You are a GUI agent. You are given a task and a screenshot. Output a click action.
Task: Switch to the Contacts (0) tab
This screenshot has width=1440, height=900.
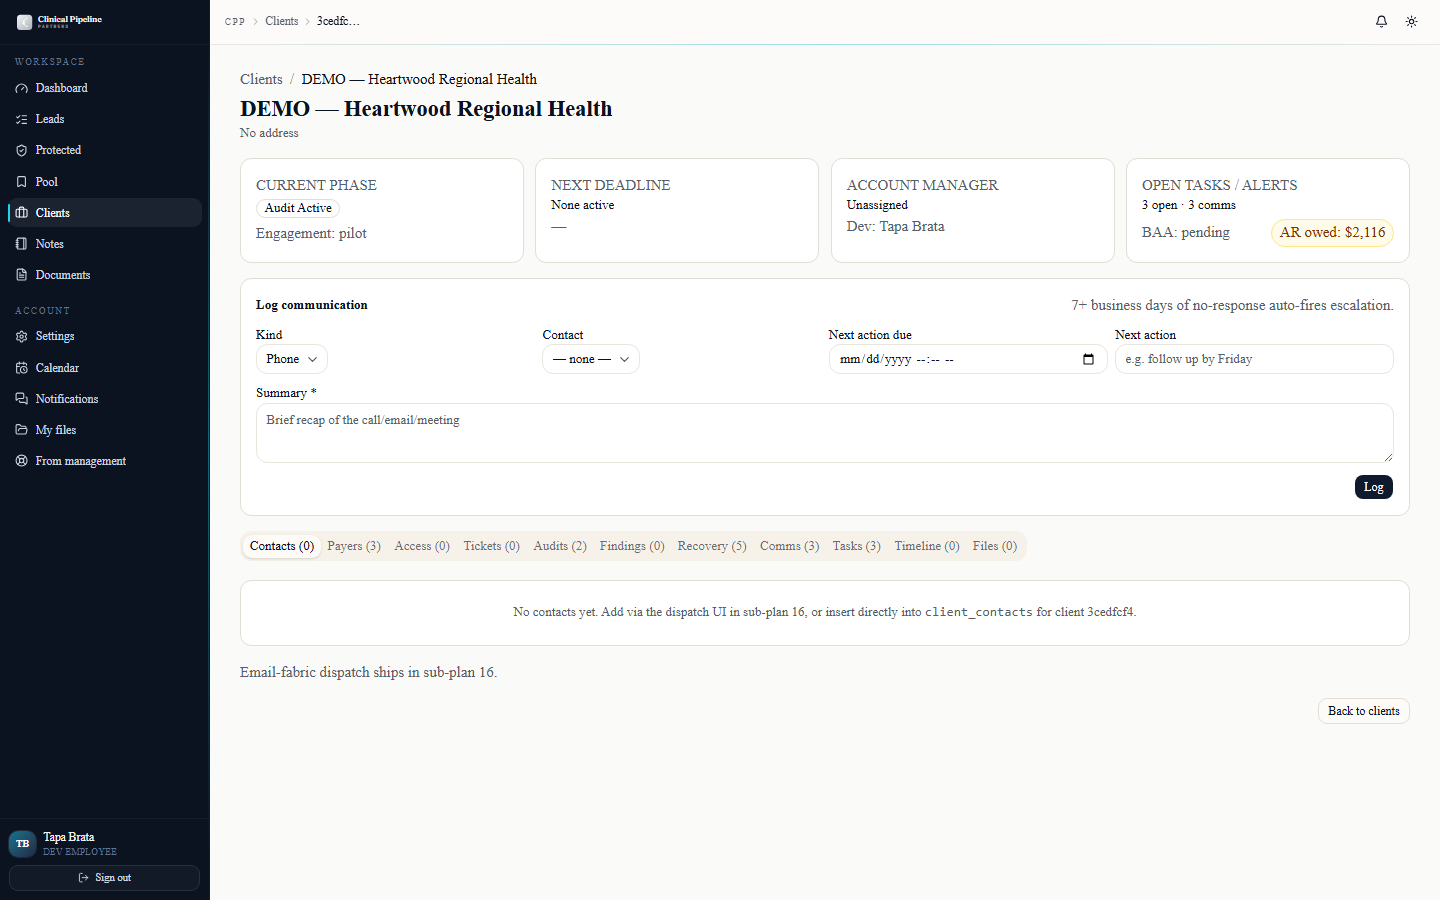[x=282, y=546]
